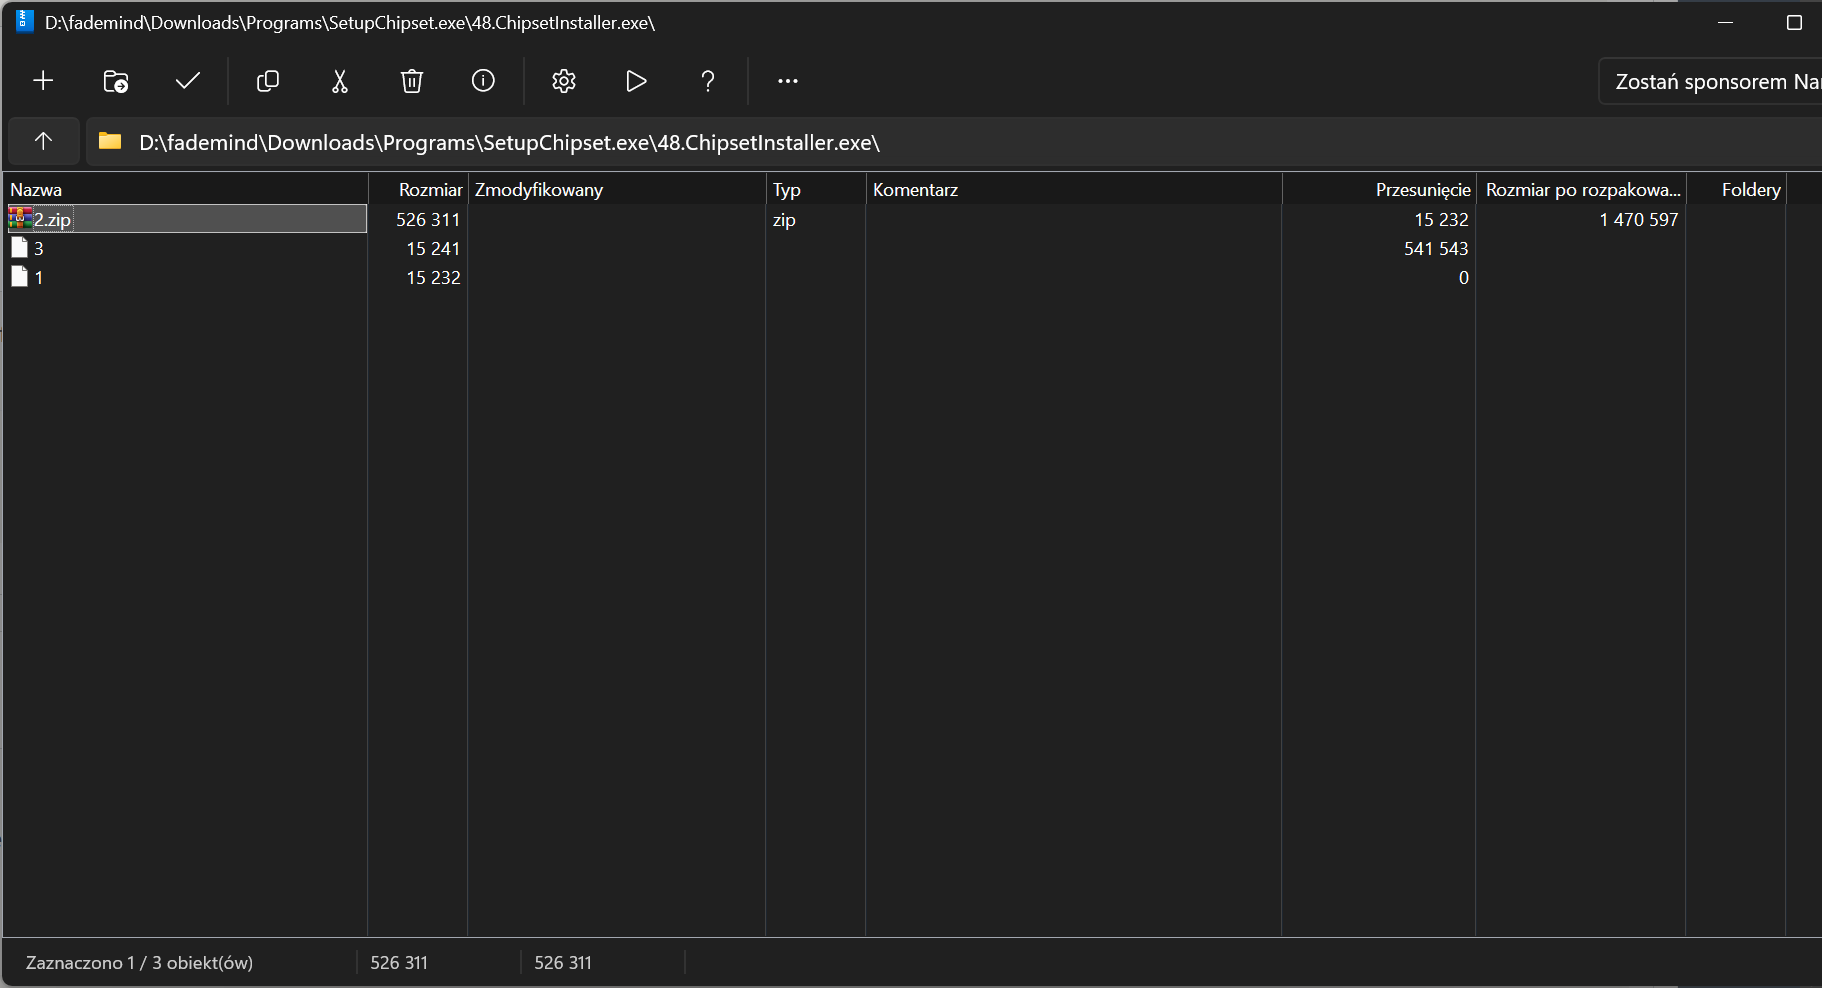The image size is (1822, 988).
Task: Click the scissors Move toolbar icon
Action: (340, 81)
